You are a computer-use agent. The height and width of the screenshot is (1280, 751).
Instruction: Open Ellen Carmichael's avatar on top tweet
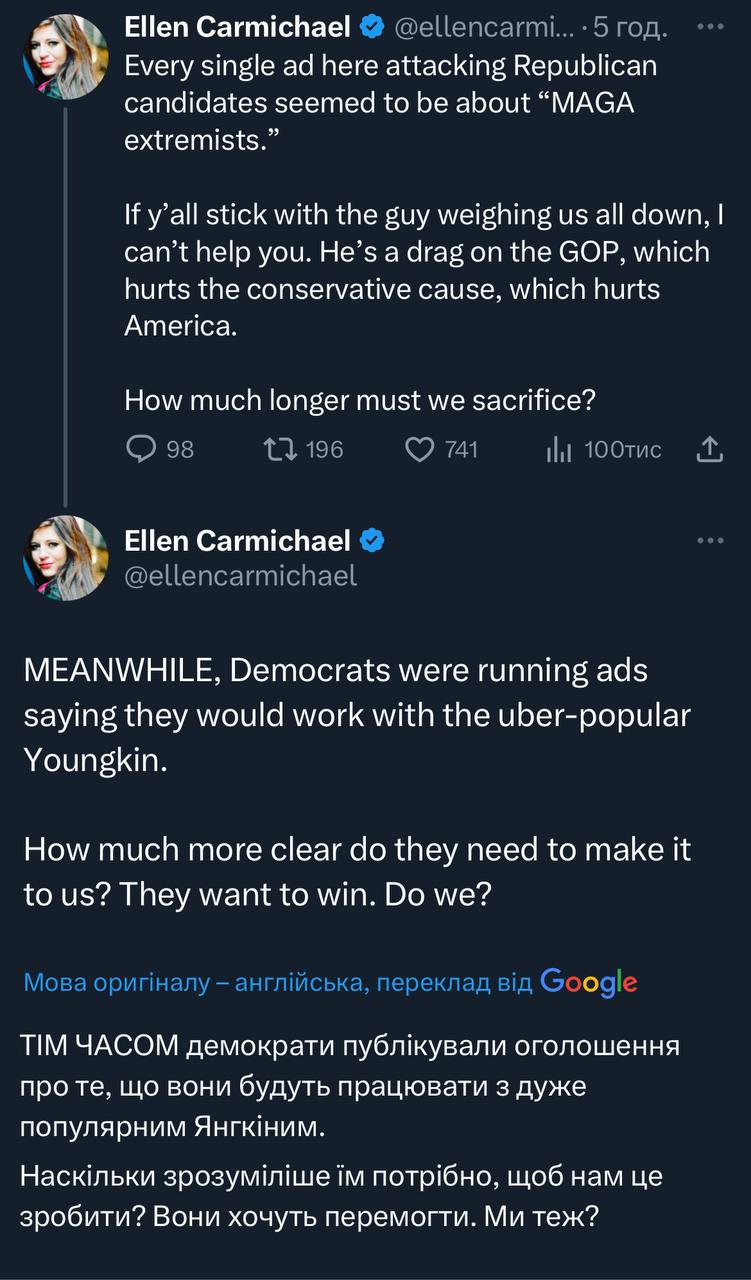(x=66, y=57)
